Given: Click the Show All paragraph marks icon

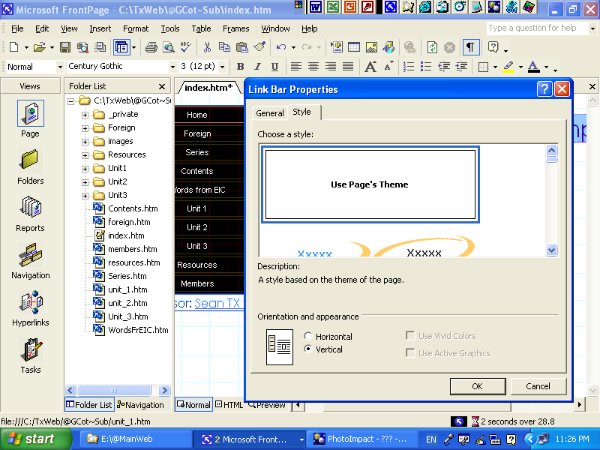Looking at the screenshot, I should pyautogui.click(x=469, y=47).
